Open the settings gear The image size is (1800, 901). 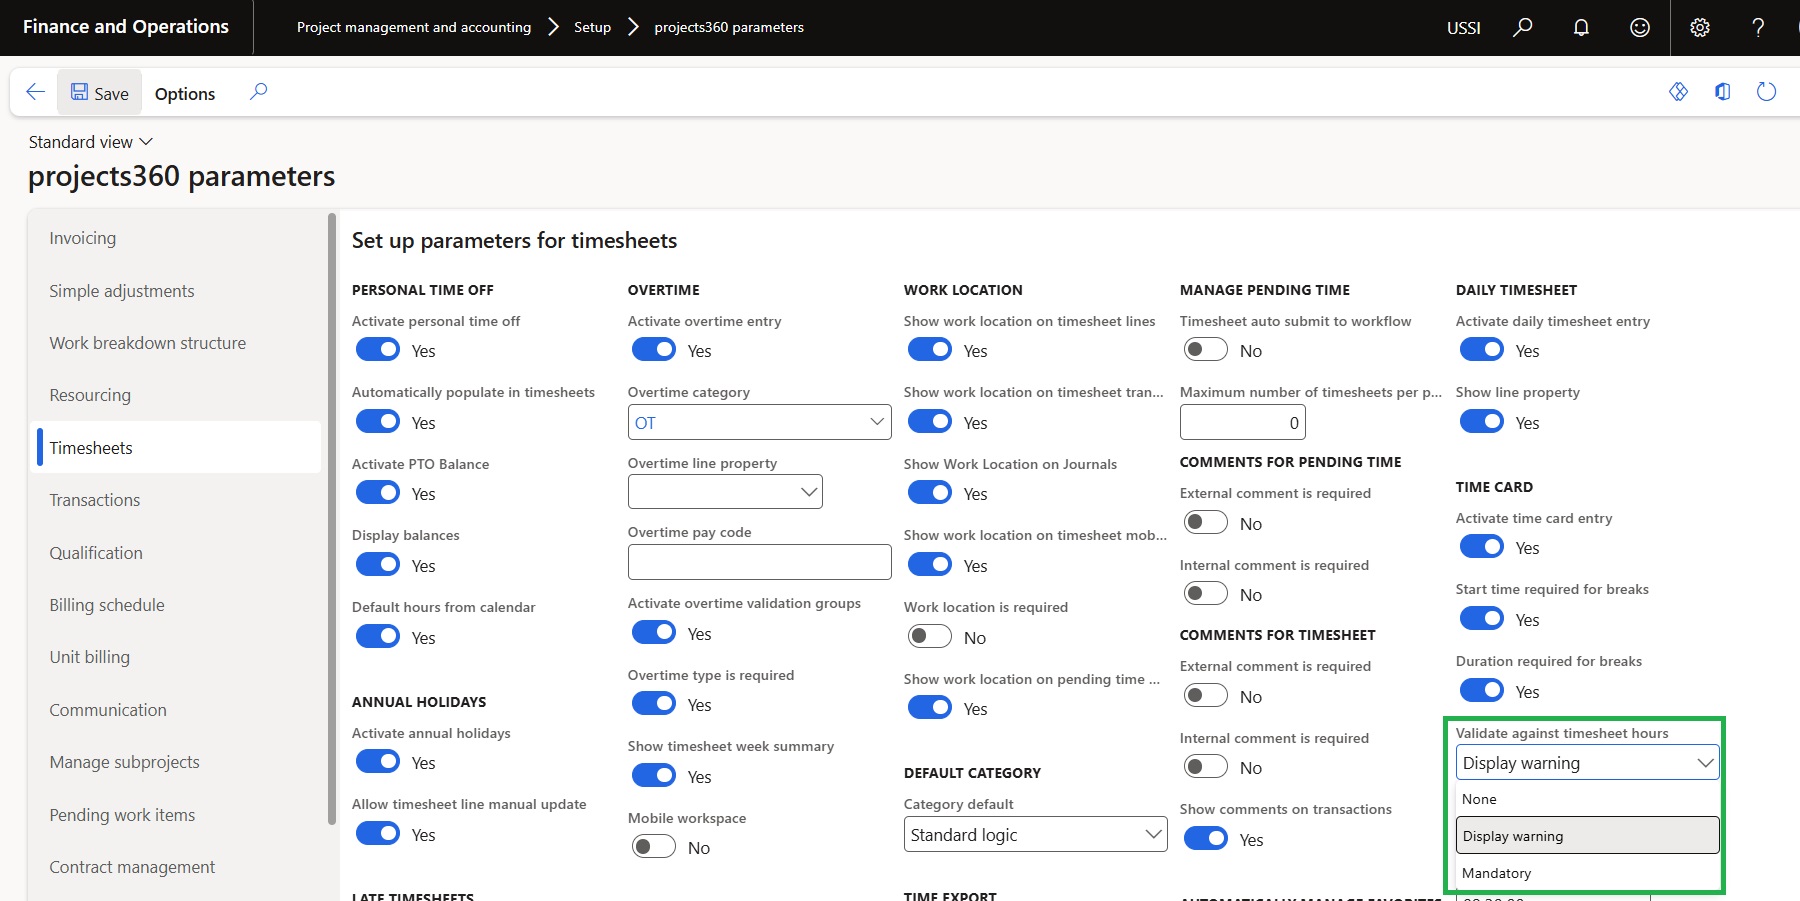(x=1700, y=28)
